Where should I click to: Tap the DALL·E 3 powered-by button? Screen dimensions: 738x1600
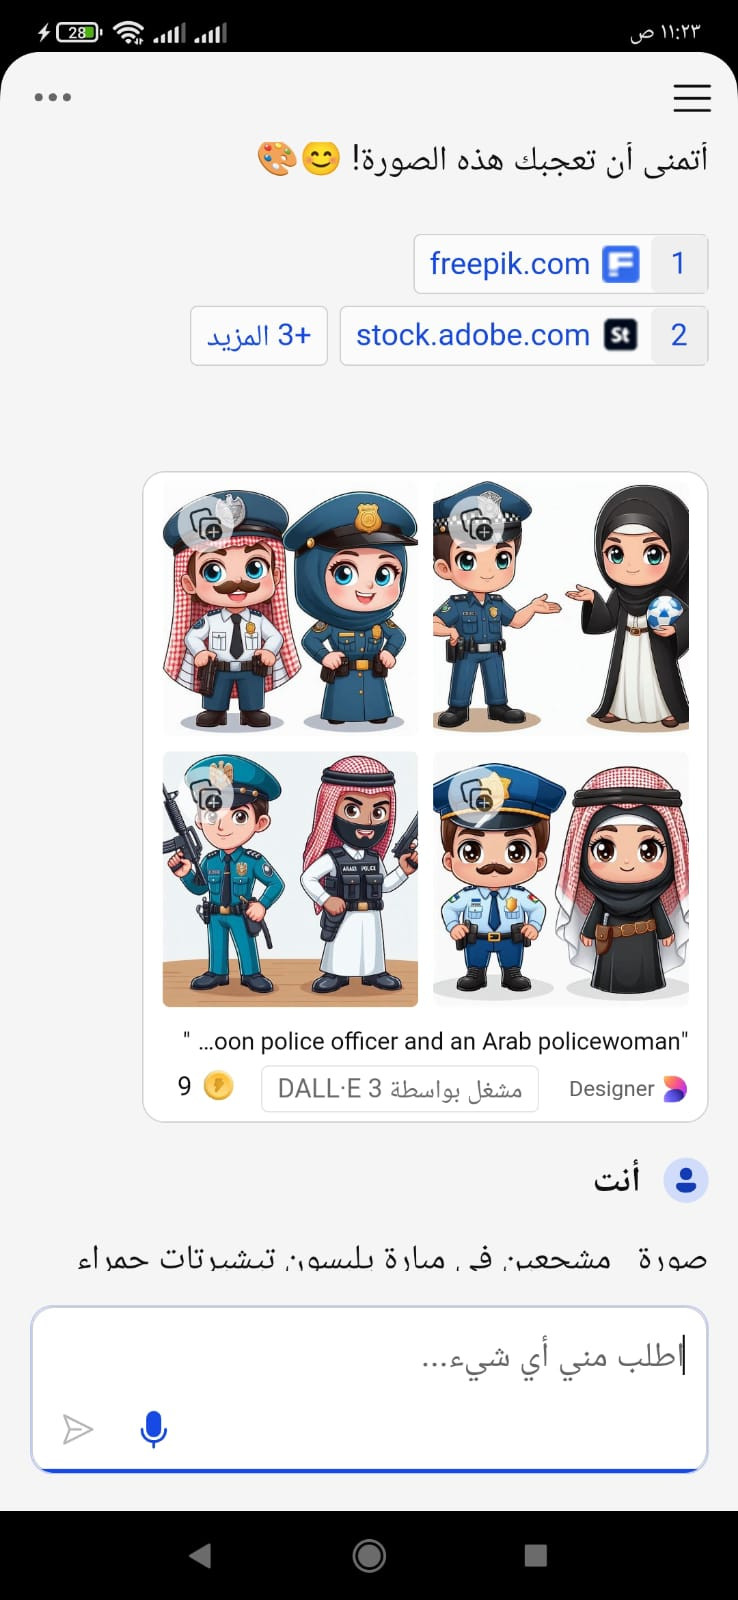[400, 1089]
